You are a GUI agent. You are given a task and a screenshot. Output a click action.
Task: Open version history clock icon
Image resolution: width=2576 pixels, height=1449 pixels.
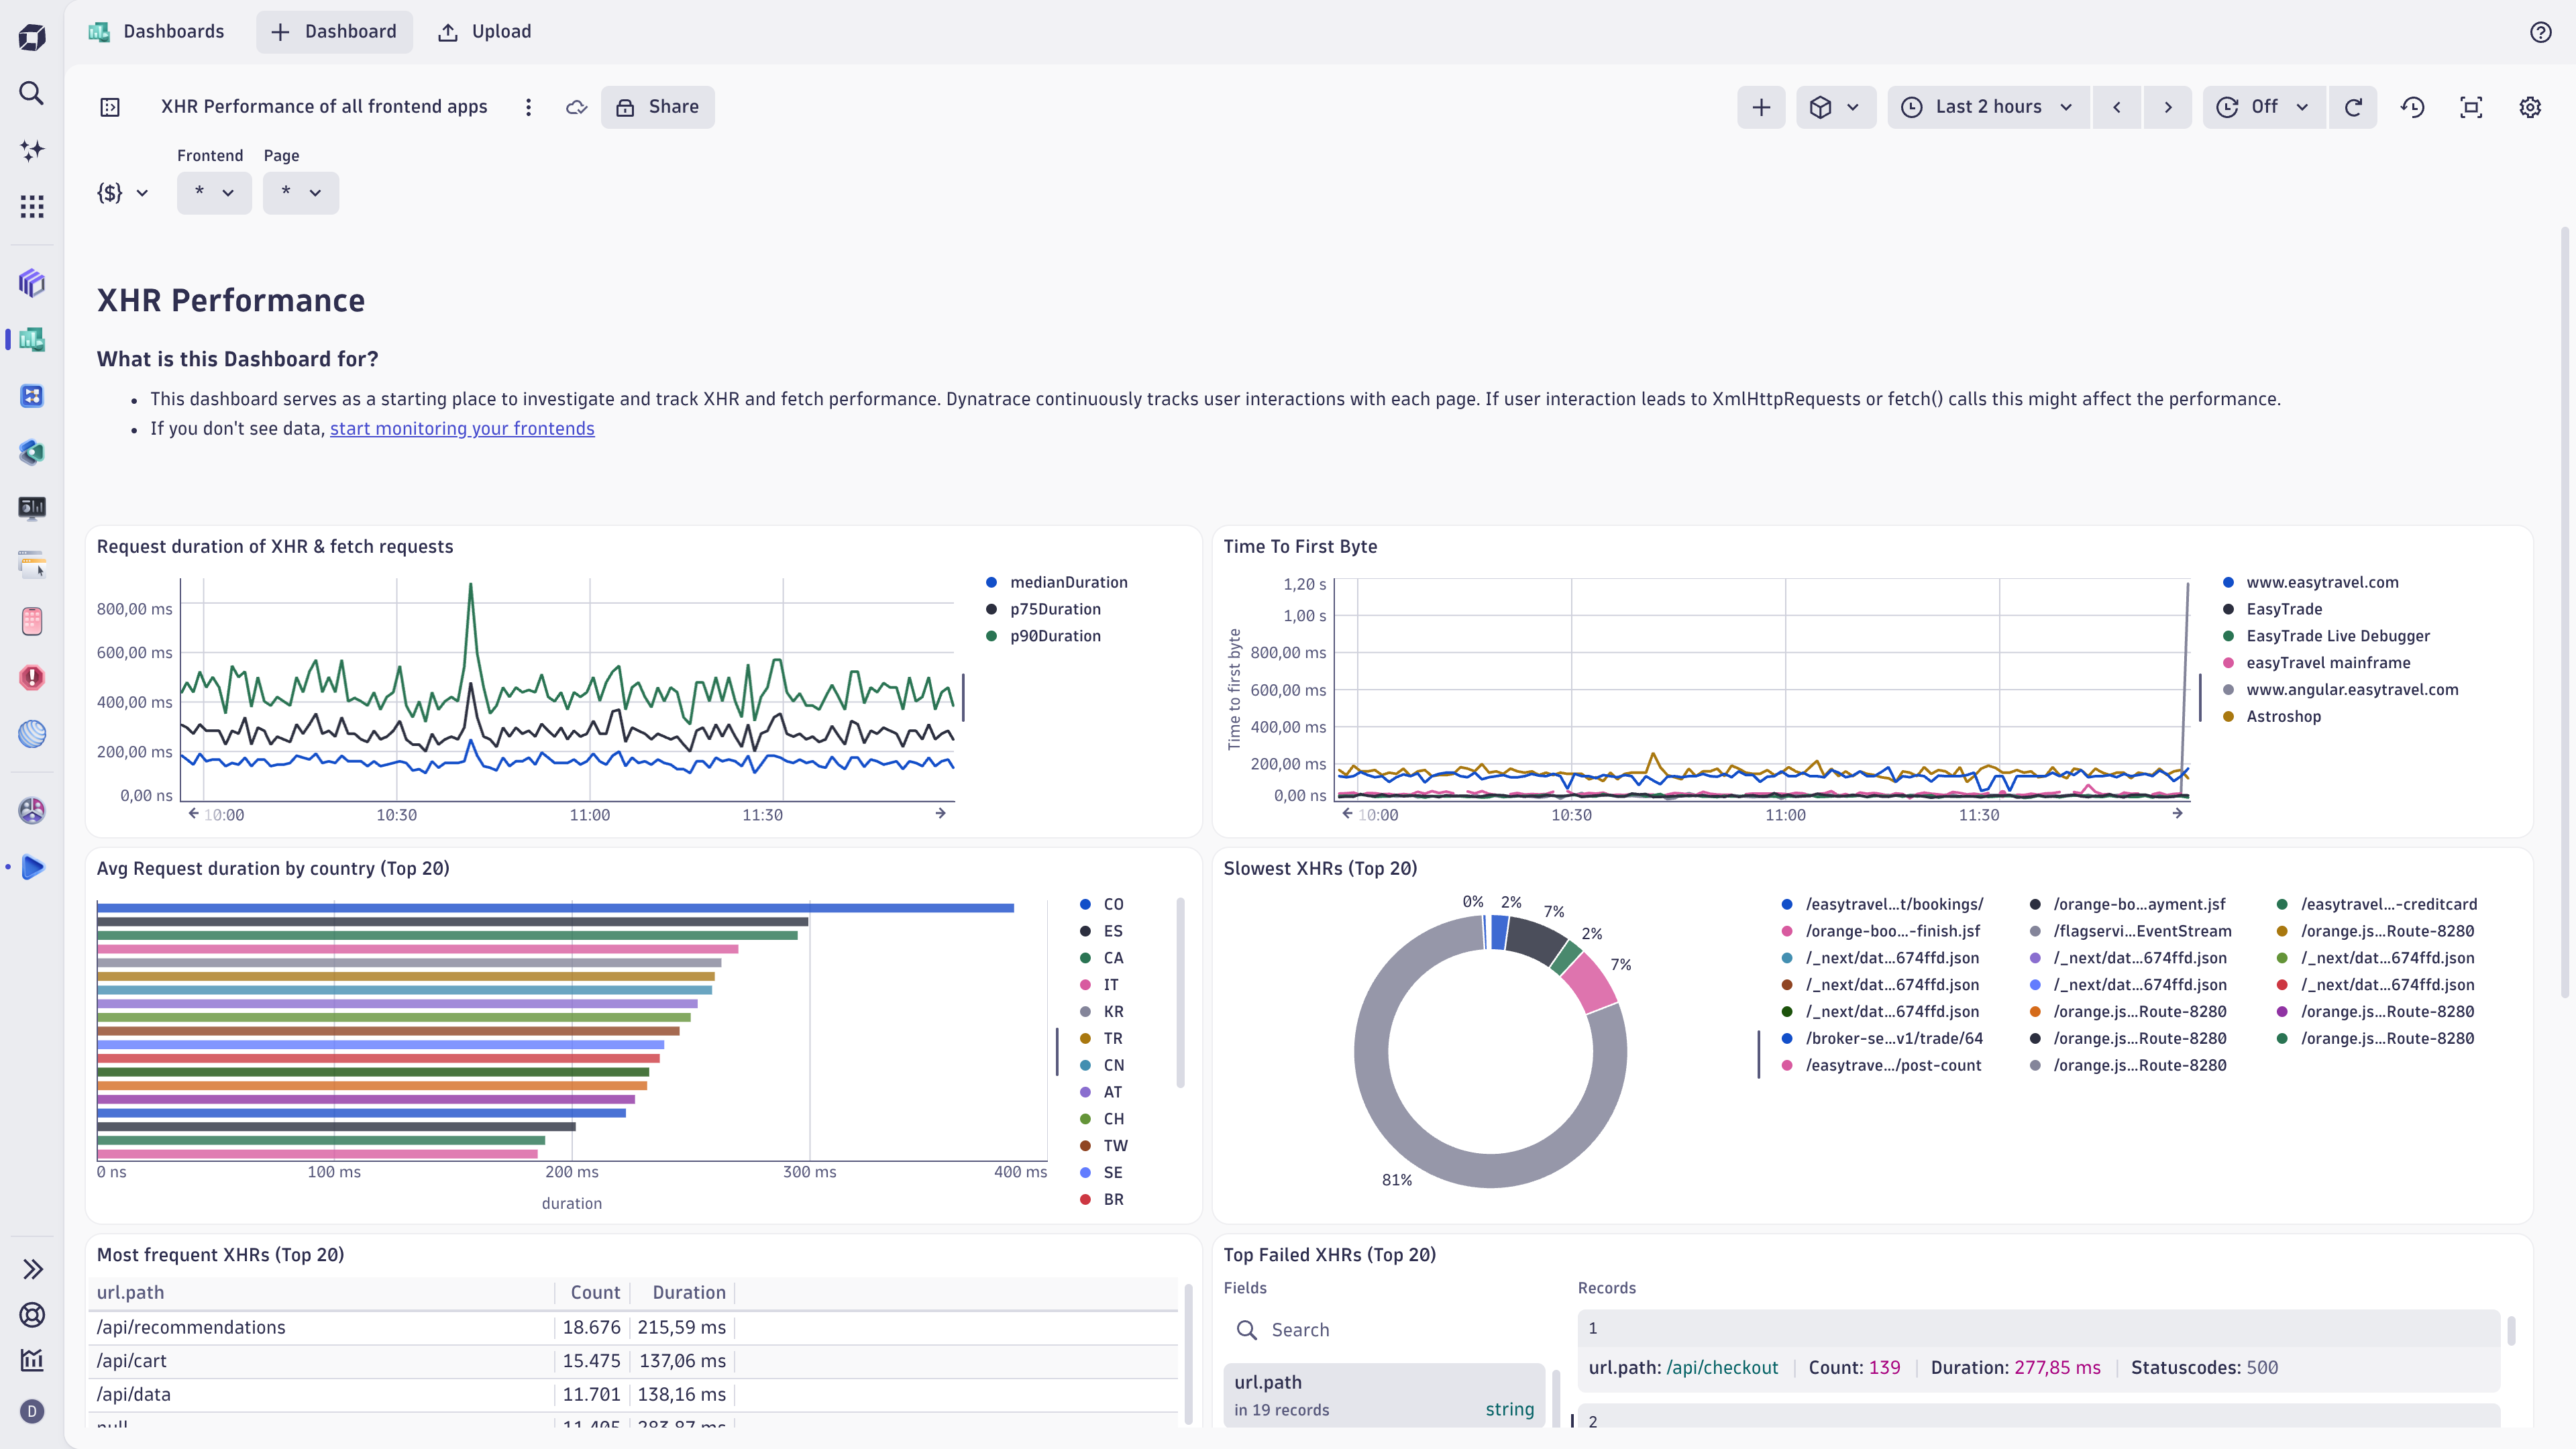(2413, 107)
